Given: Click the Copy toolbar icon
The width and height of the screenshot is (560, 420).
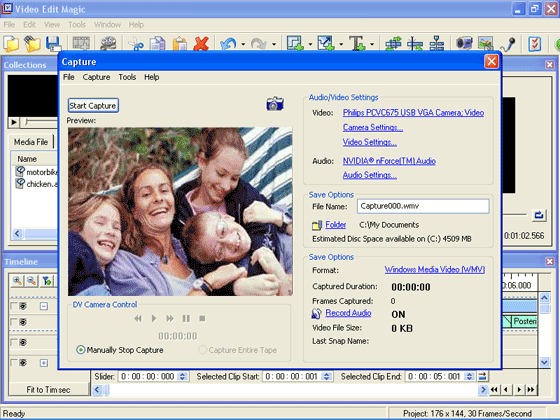Looking at the screenshot, I should 158,44.
